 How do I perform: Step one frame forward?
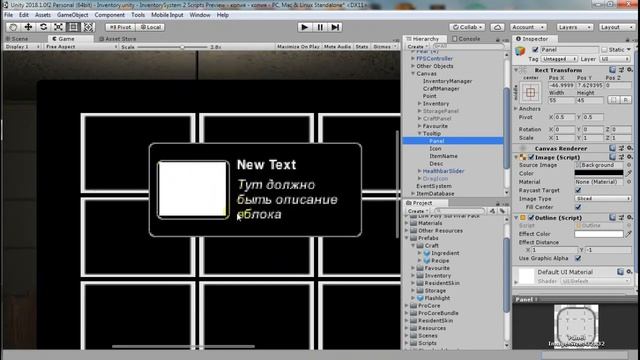335,27
